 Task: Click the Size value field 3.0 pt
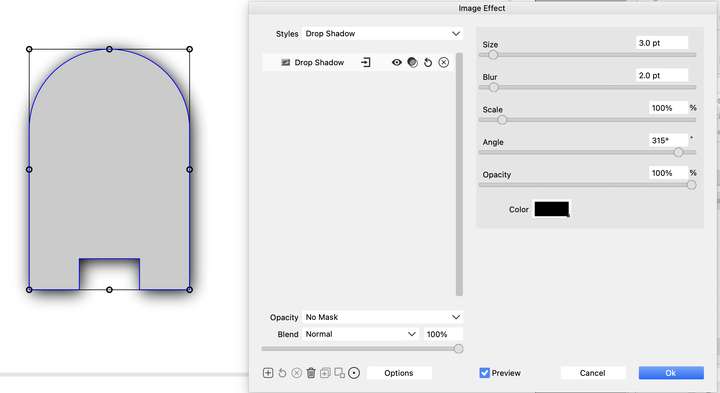pos(662,43)
